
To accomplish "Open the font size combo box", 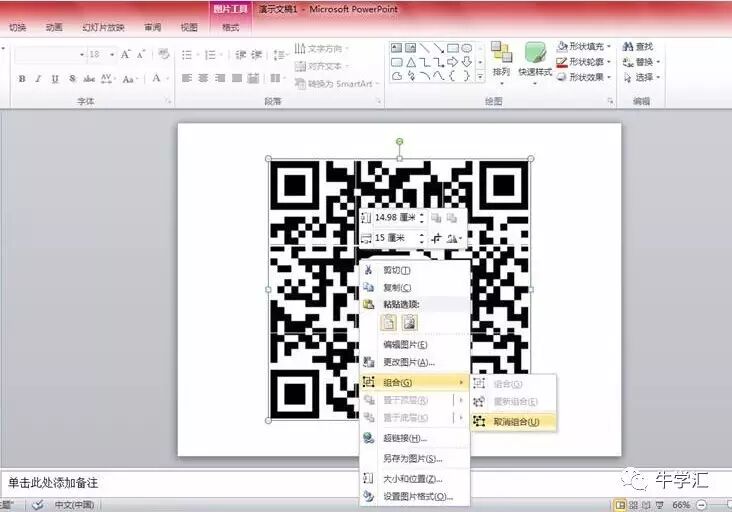I will (x=101, y=55).
